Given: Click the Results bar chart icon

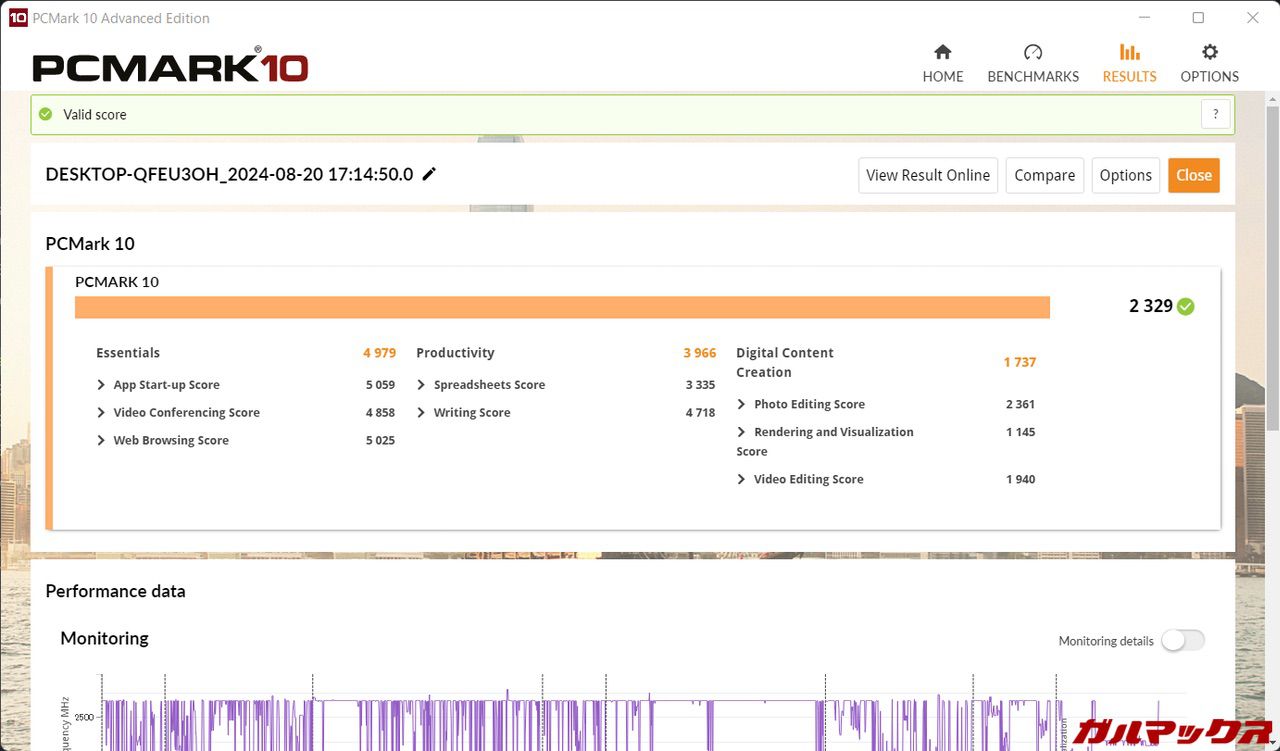Looking at the screenshot, I should pos(1129,53).
